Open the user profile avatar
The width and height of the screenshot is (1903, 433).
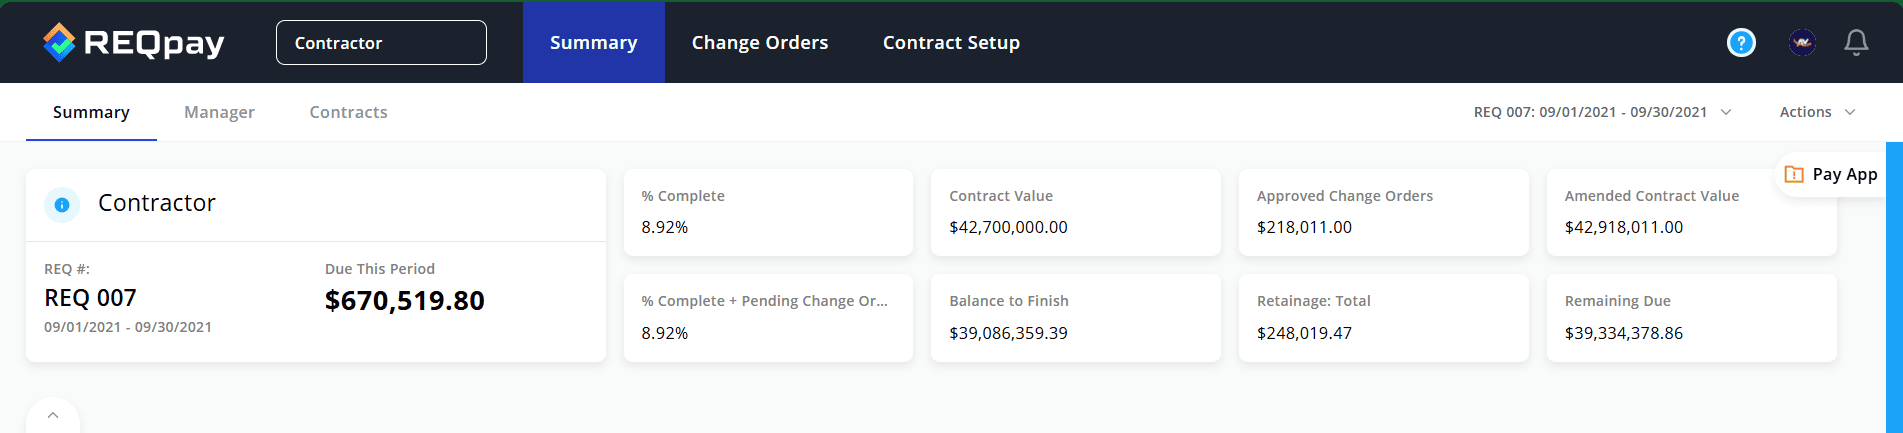point(1802,42)
